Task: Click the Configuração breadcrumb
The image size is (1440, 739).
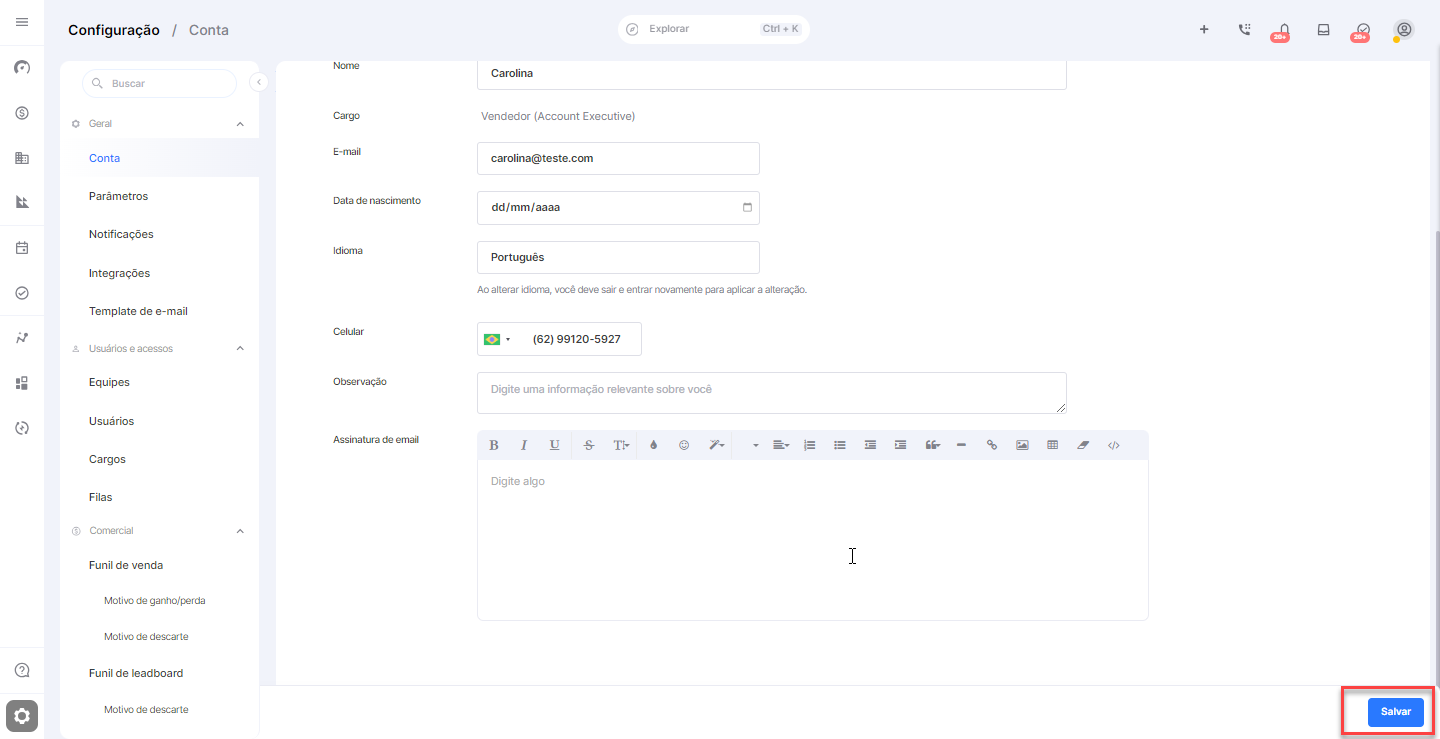Action: pyautogui.click(x=114, y=30)
